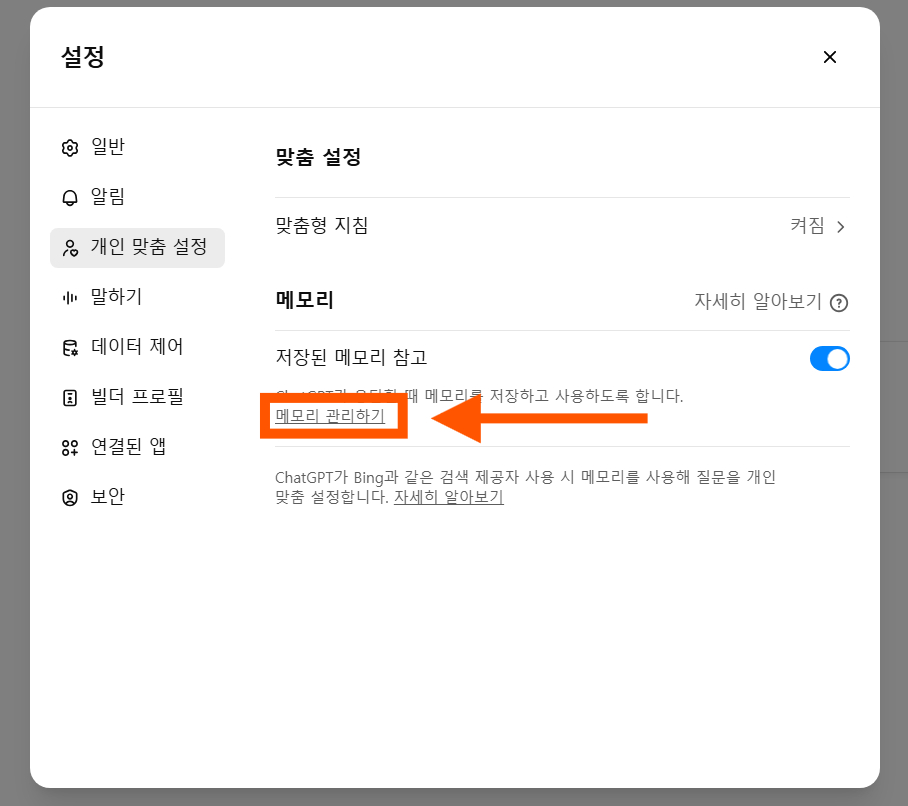Close the 설정 dialog with the X

(830, 57)
